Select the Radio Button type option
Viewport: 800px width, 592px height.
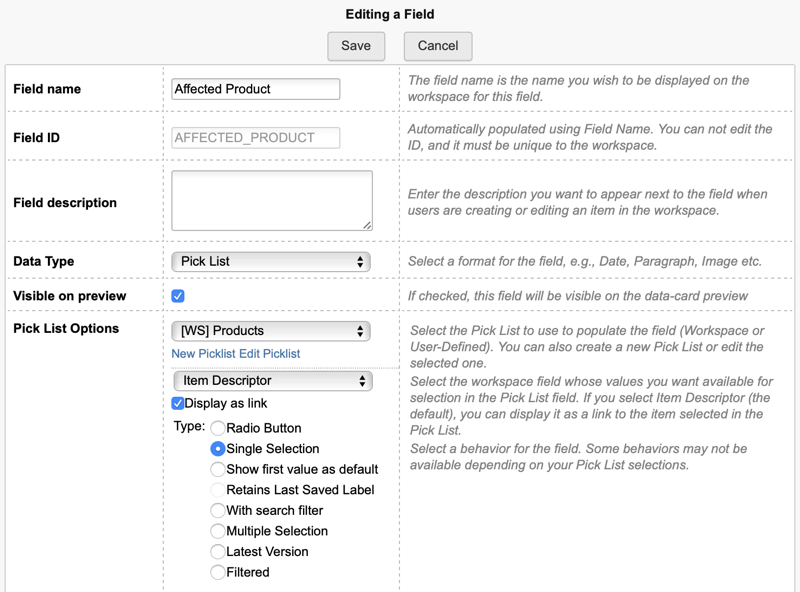[x=218, y=428]
